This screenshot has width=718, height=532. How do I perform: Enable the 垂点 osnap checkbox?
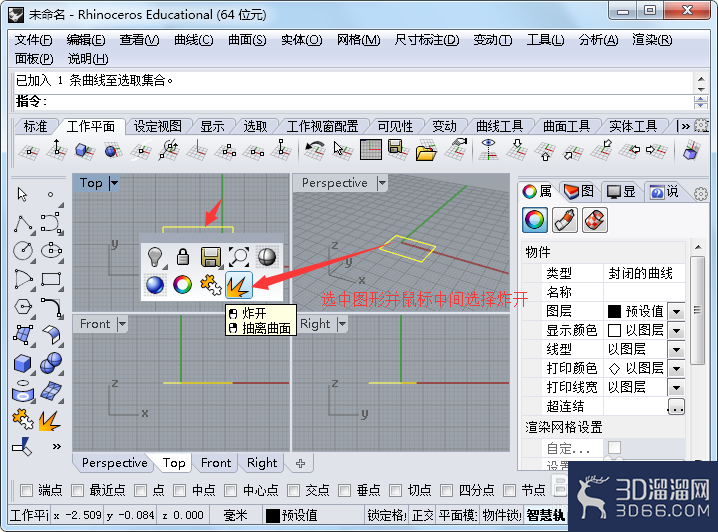tap(344, 490)
